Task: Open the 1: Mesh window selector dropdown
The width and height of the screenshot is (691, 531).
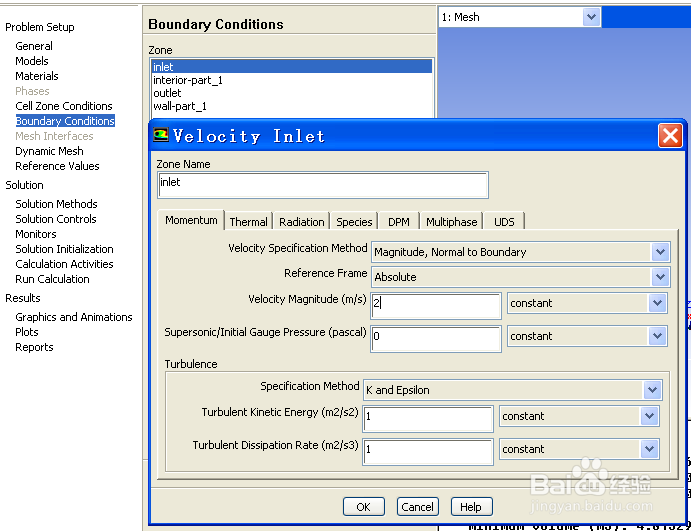Action: coord(591,17)
